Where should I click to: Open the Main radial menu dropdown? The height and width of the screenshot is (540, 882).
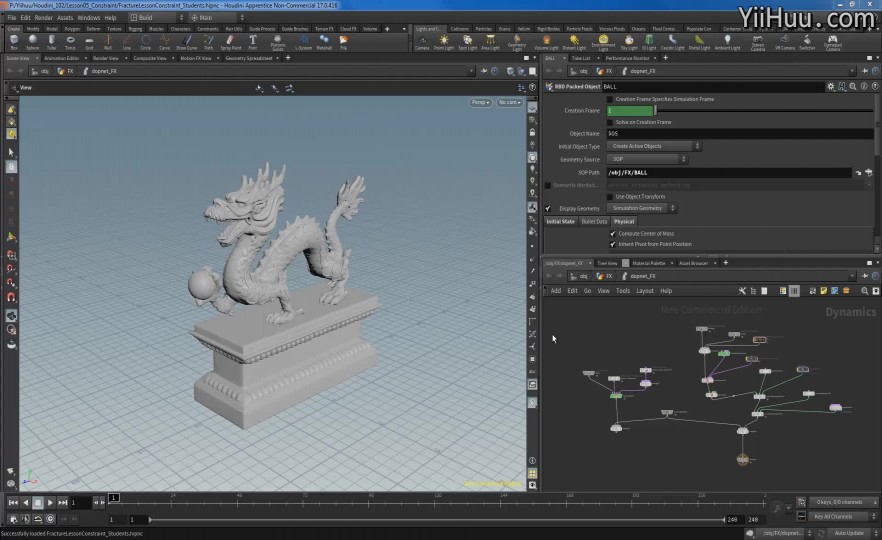pos(217,17)
